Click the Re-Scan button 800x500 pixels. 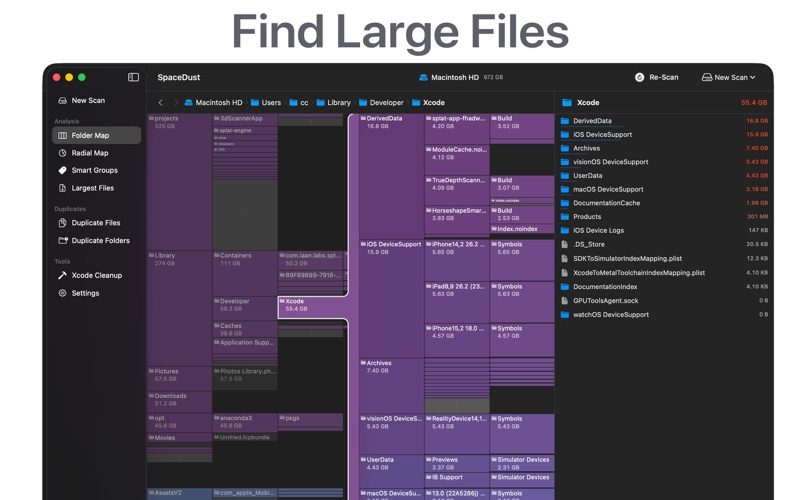tap(657, 77)
